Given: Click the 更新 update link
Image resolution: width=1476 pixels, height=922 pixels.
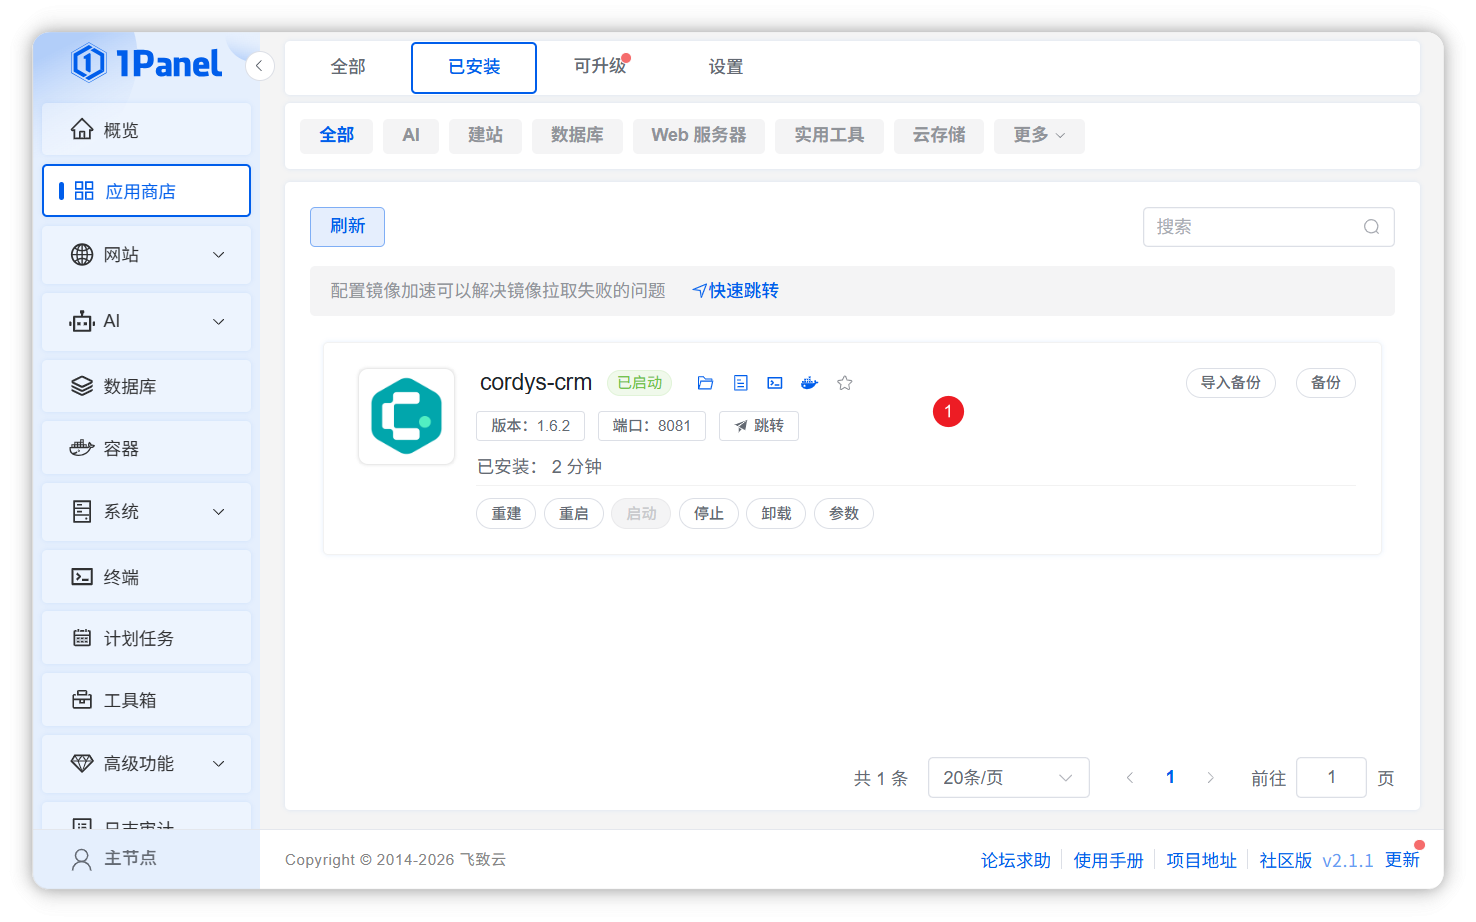Looking at the screenshot, I should (x=1402, y=861).
